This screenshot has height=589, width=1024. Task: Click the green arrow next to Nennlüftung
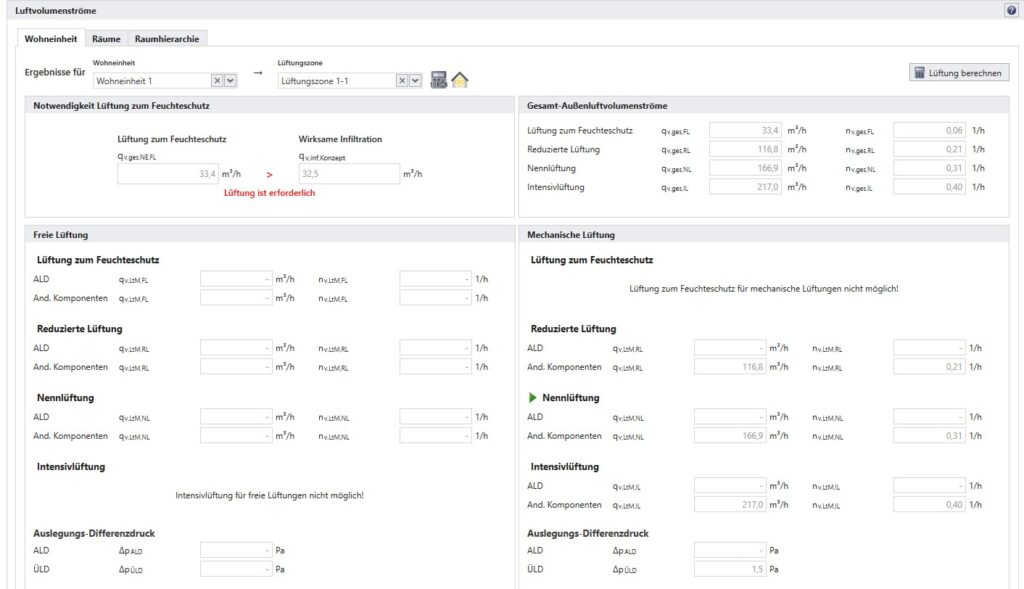(533, 398)
